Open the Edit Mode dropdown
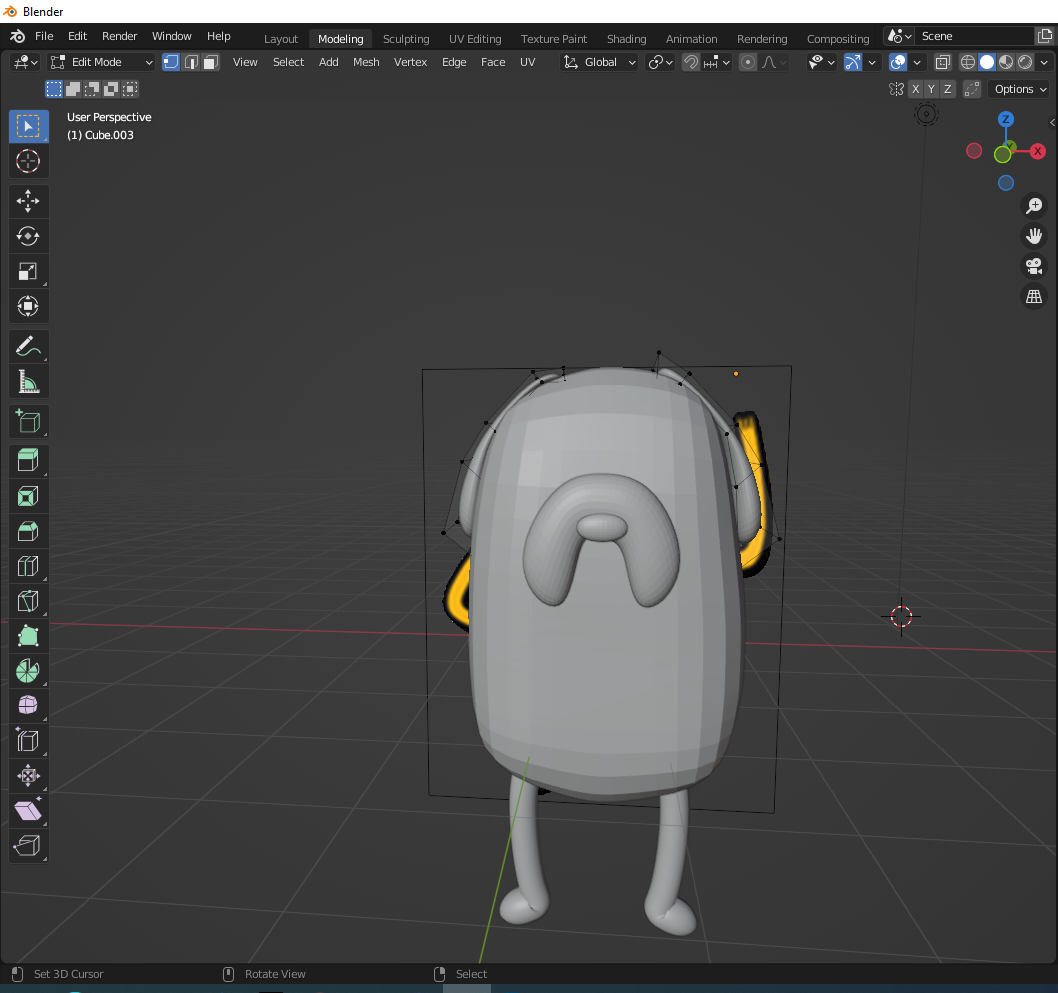1058x993 pixels. tap(101, 62)
